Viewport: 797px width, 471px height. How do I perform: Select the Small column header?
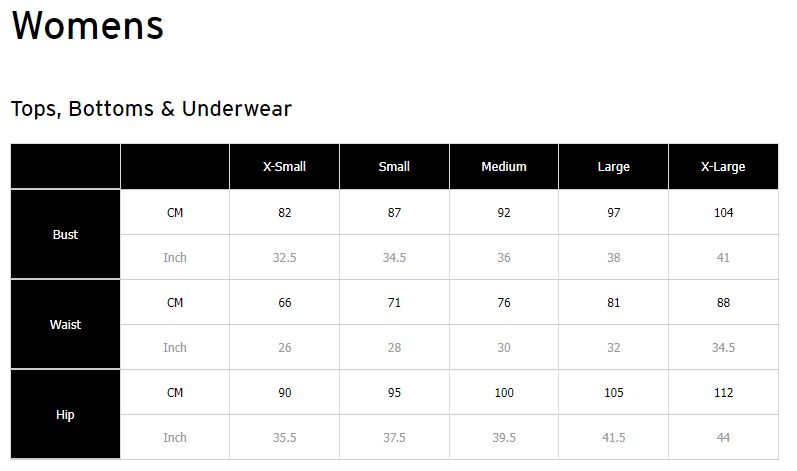pos(394,167)
